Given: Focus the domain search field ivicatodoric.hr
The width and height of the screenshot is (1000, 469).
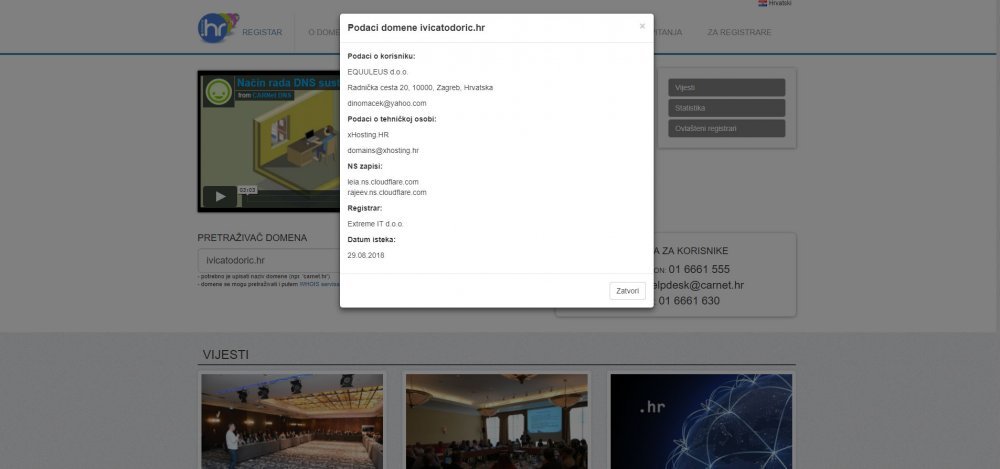Looking at the screenshot, I should 268,260.
